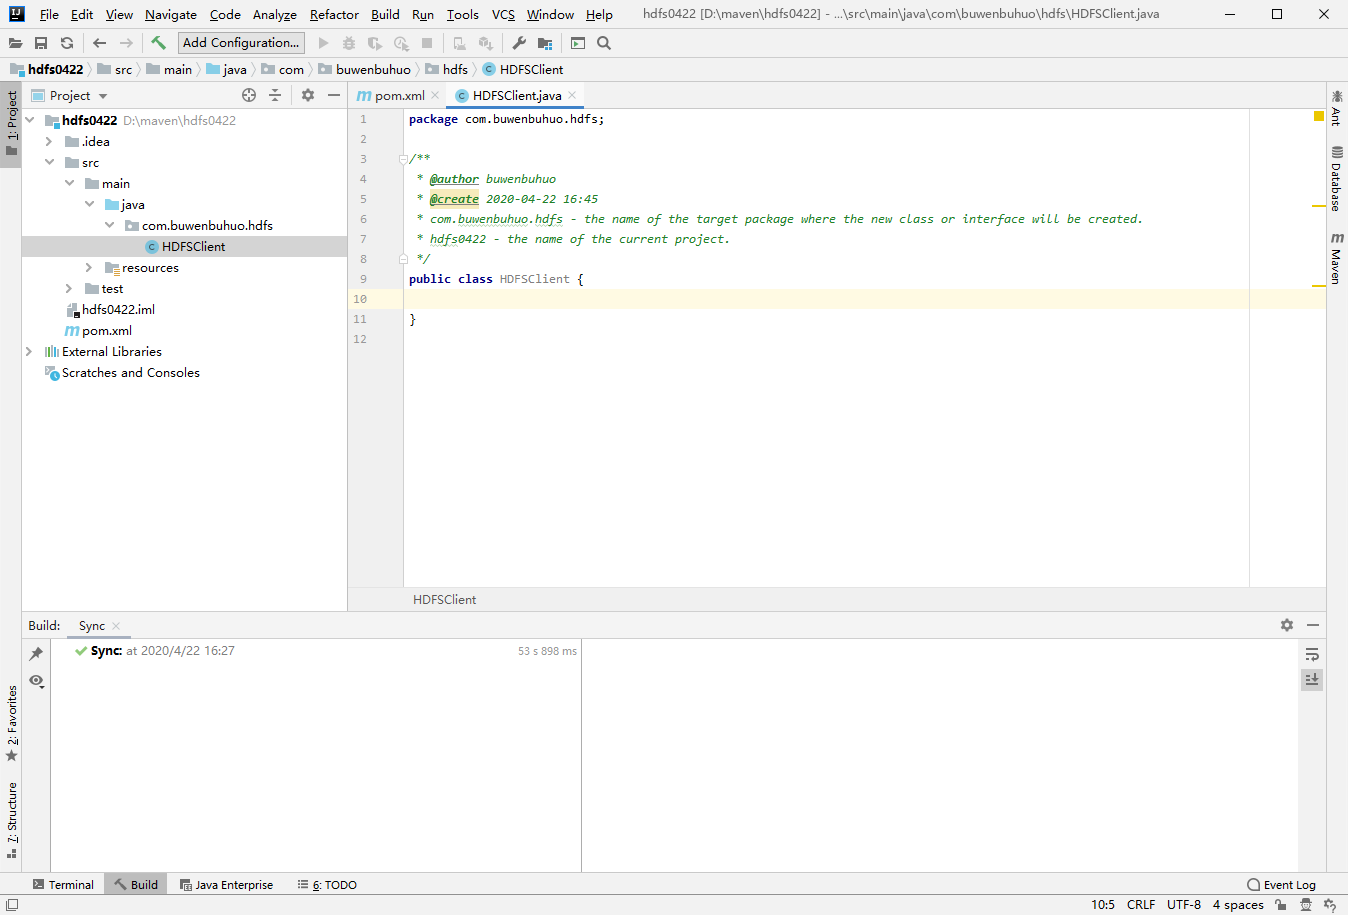
Task: Expand the .idea folder
Action: pyautogui.click(x=49, y=141)
